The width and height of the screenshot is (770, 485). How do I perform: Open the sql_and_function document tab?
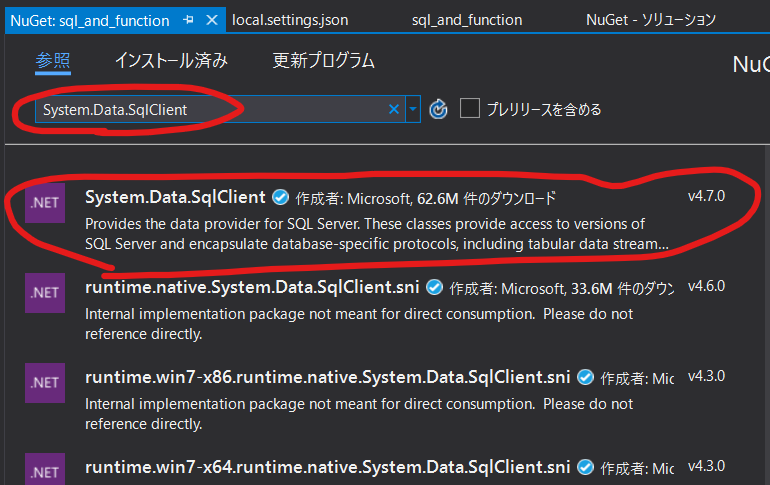pyautogui.click(x=467, y=20)
